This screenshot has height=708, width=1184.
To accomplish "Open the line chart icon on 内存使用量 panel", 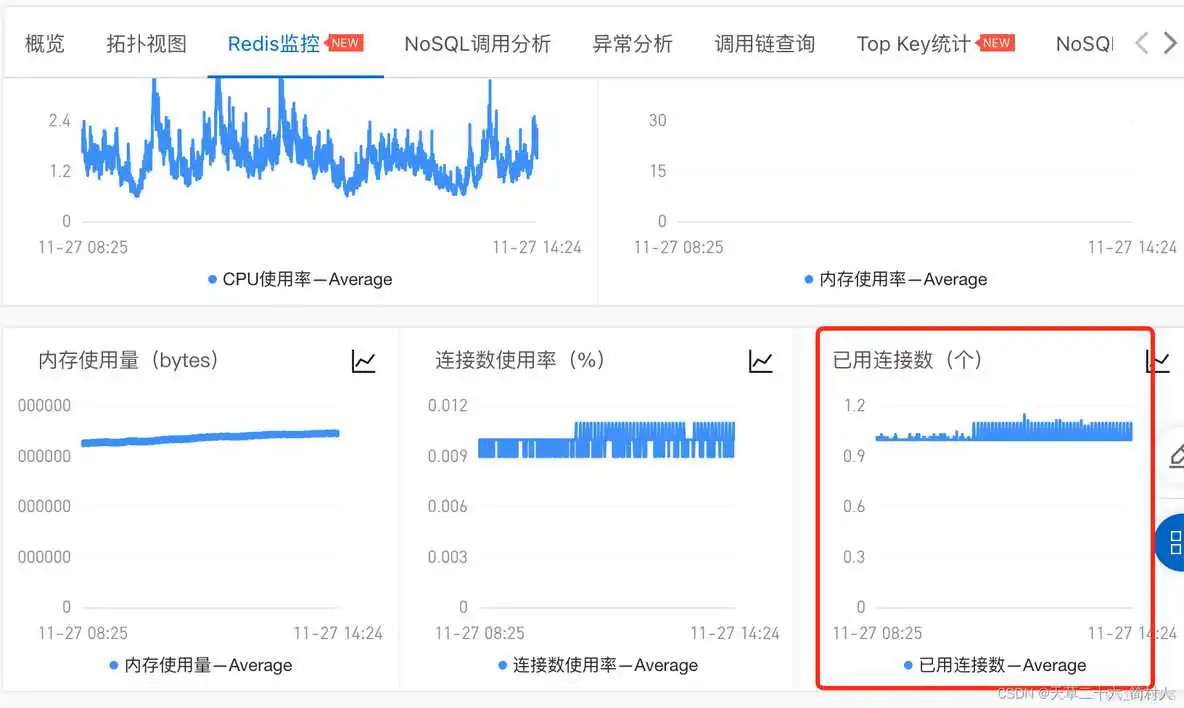I will (364, 362).
